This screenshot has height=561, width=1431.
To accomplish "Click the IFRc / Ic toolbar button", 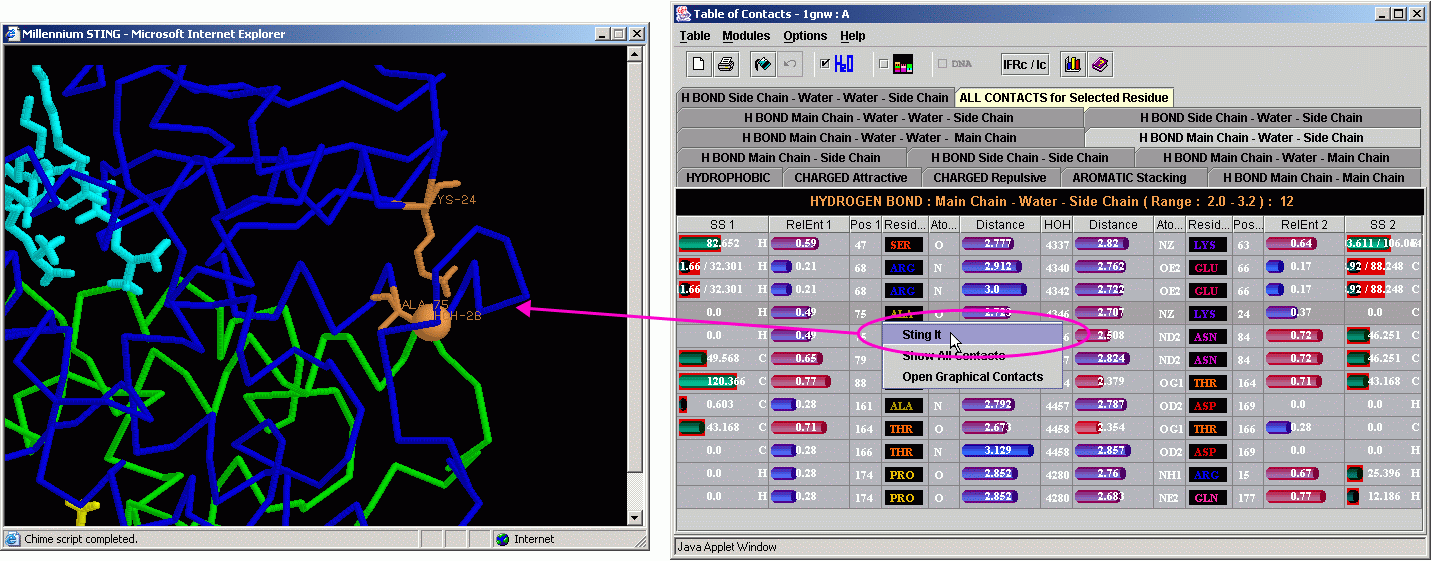I will pyautogui.click(x=1024, y=64).
